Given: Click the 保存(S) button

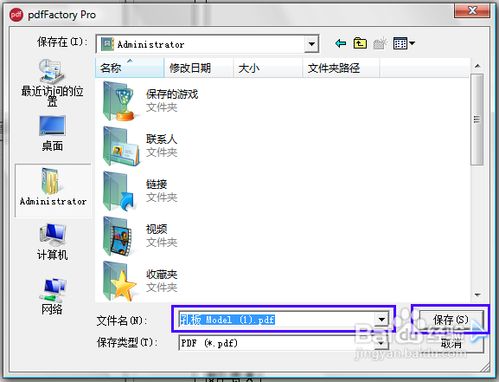Looking at the screenshot, I should pos(451,319).
